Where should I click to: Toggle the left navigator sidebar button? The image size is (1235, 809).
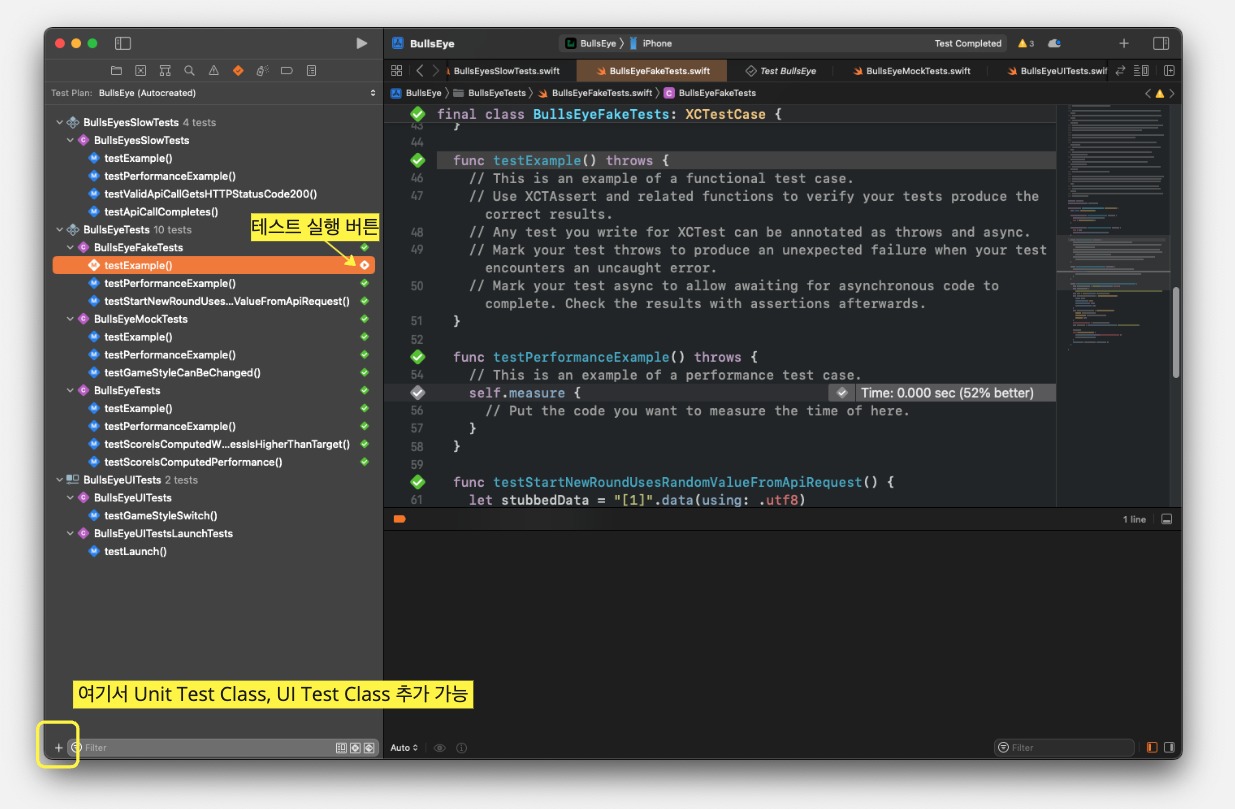pyautogui.click(x=123, y=43)
